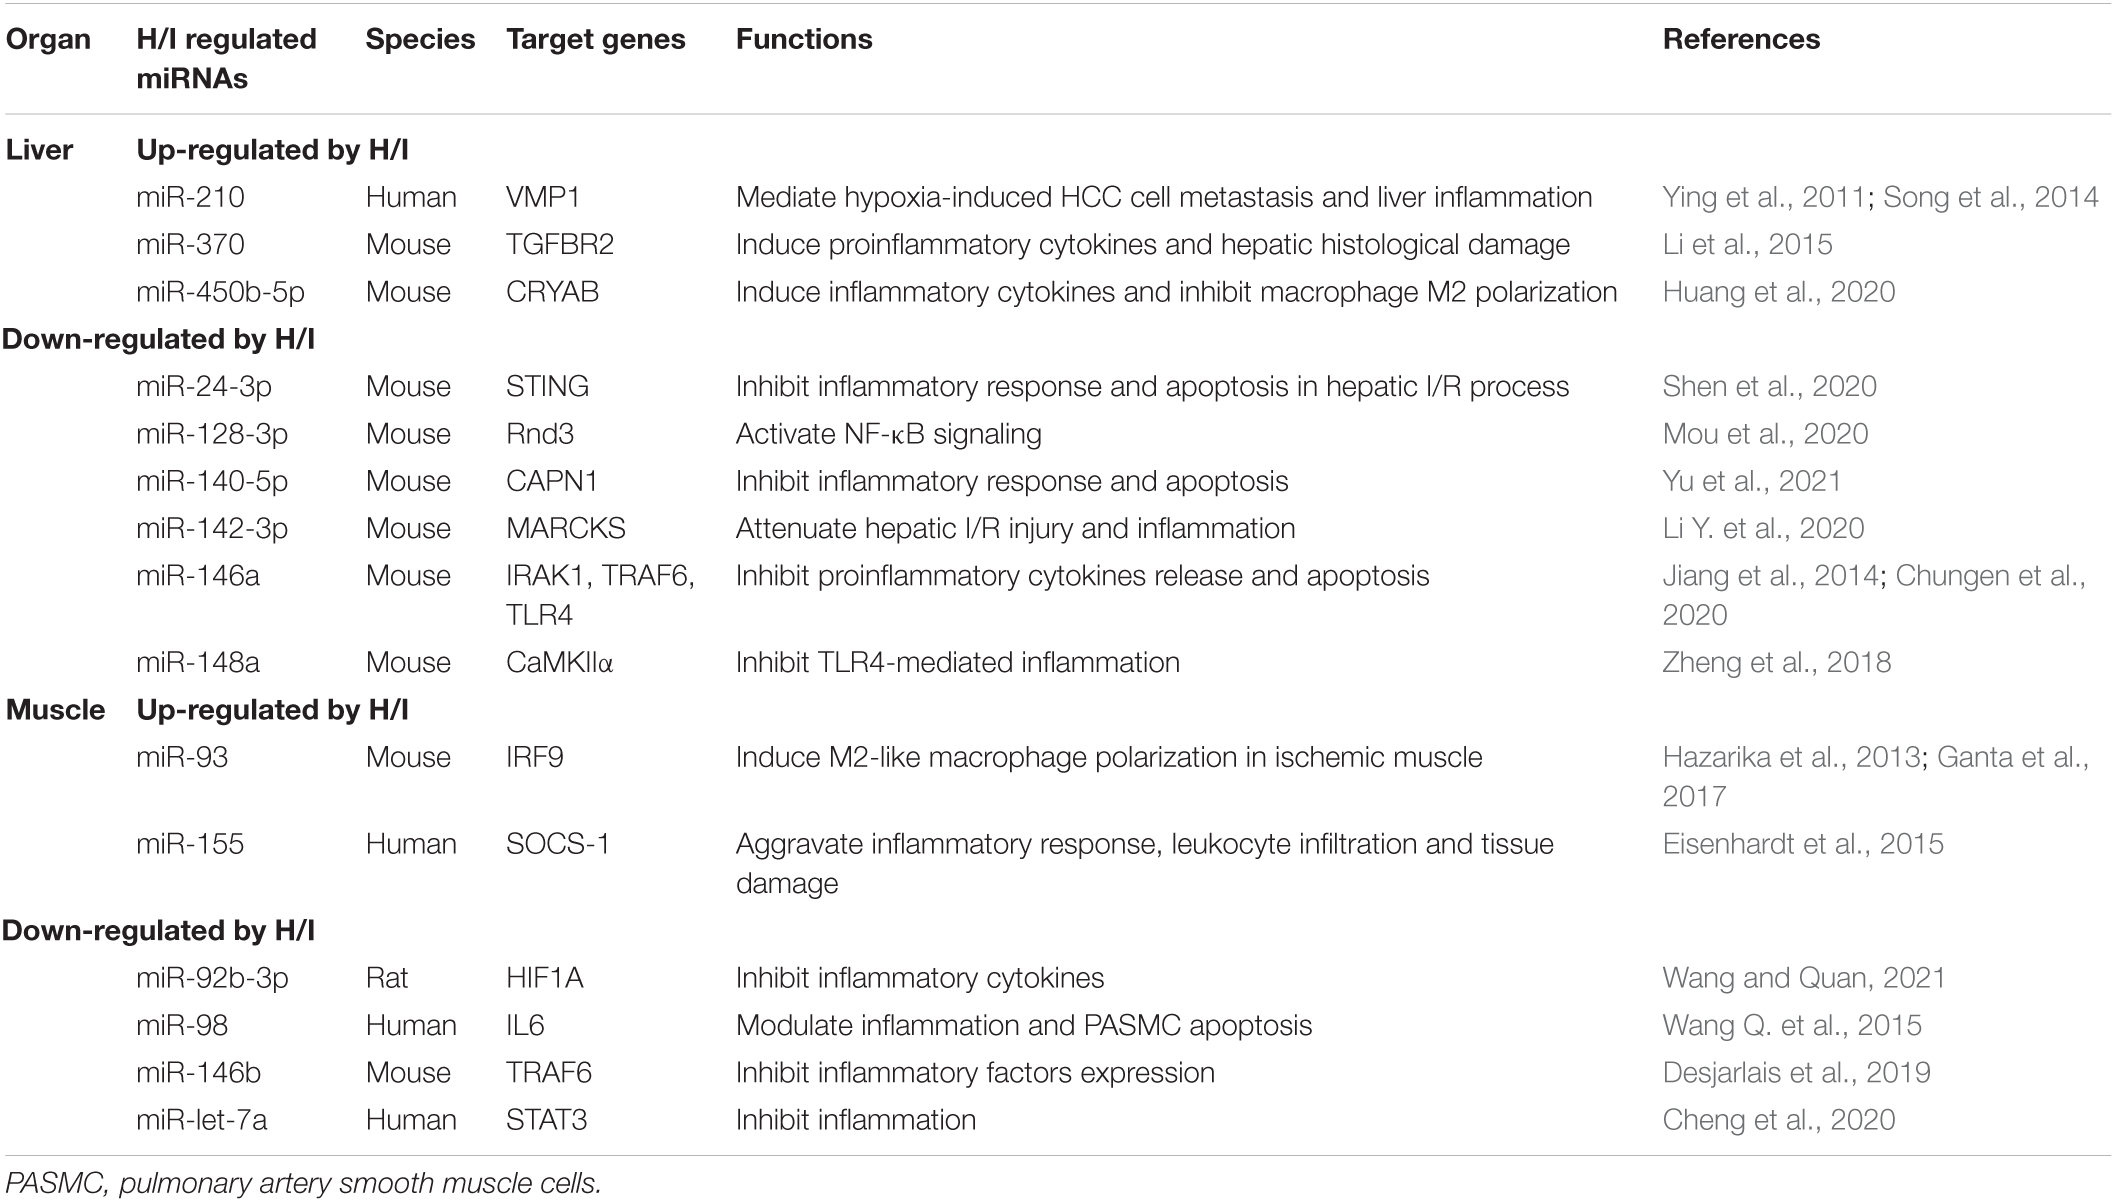This screenshot has height=1202, width=2115.
Task: Click the Jiang et al., 2014 citation
Action: click(x=1770, y=576)
